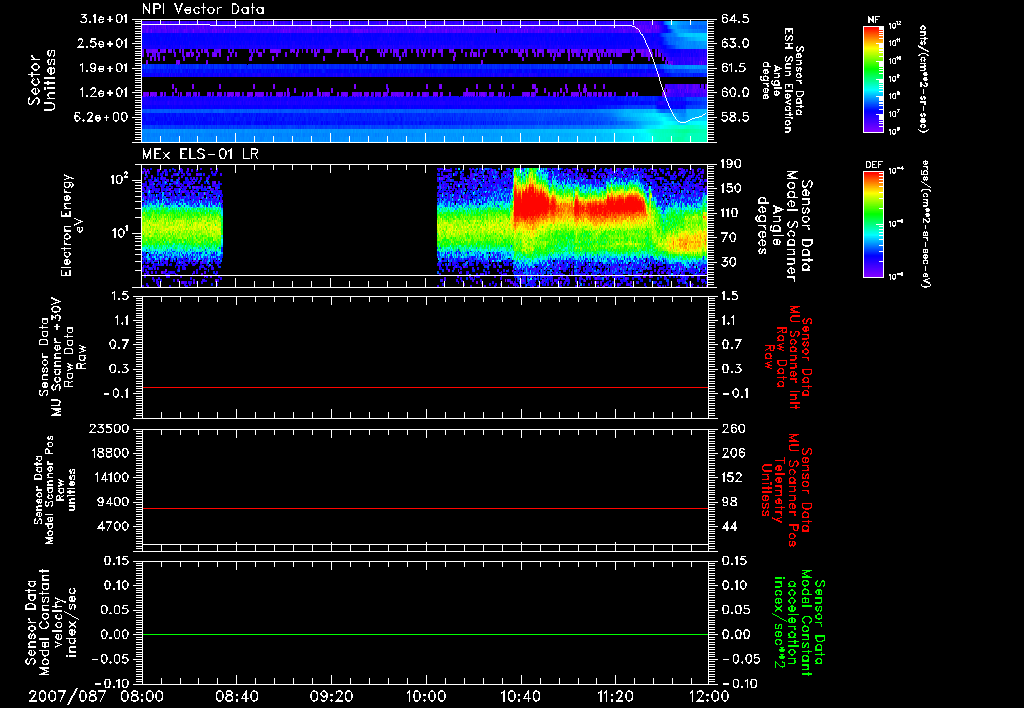Click the "1.9e+01" sector tick label
Viewport: 1024px width, 708px height.
pyautogui.click(x=104, y=68)
